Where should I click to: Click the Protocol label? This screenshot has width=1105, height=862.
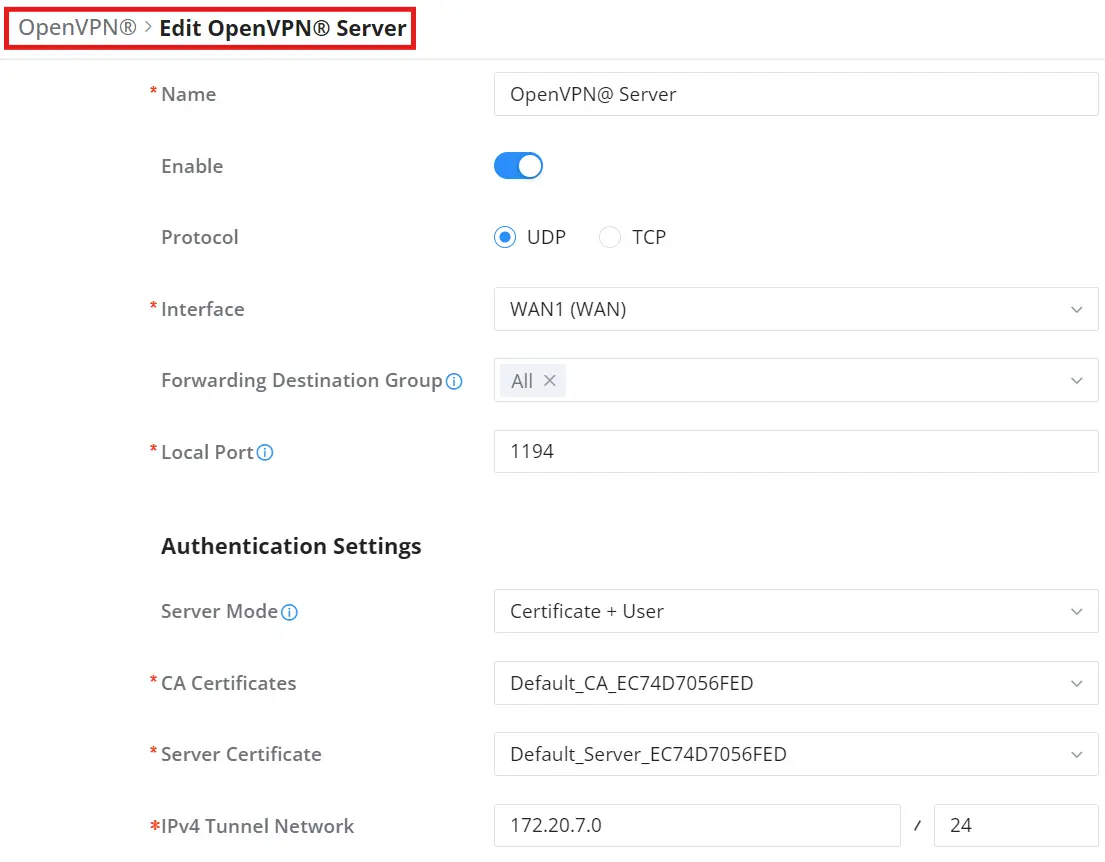coord(199,238)
